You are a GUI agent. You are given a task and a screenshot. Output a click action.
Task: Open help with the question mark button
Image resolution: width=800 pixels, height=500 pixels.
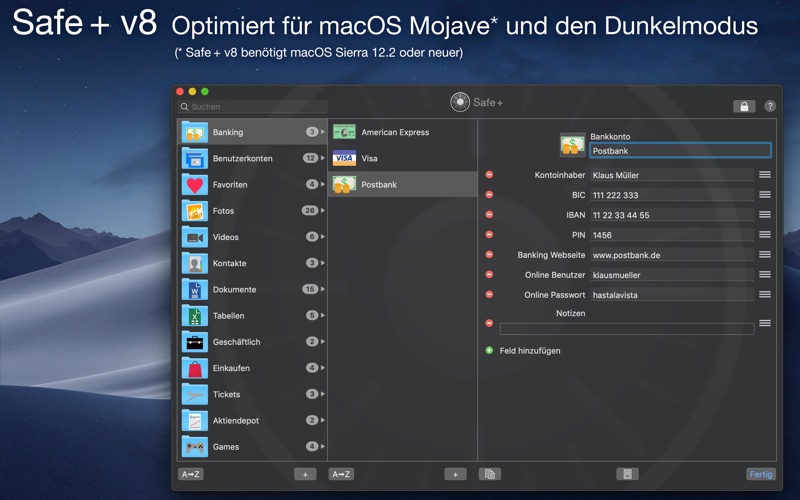[x=770, y=106]
